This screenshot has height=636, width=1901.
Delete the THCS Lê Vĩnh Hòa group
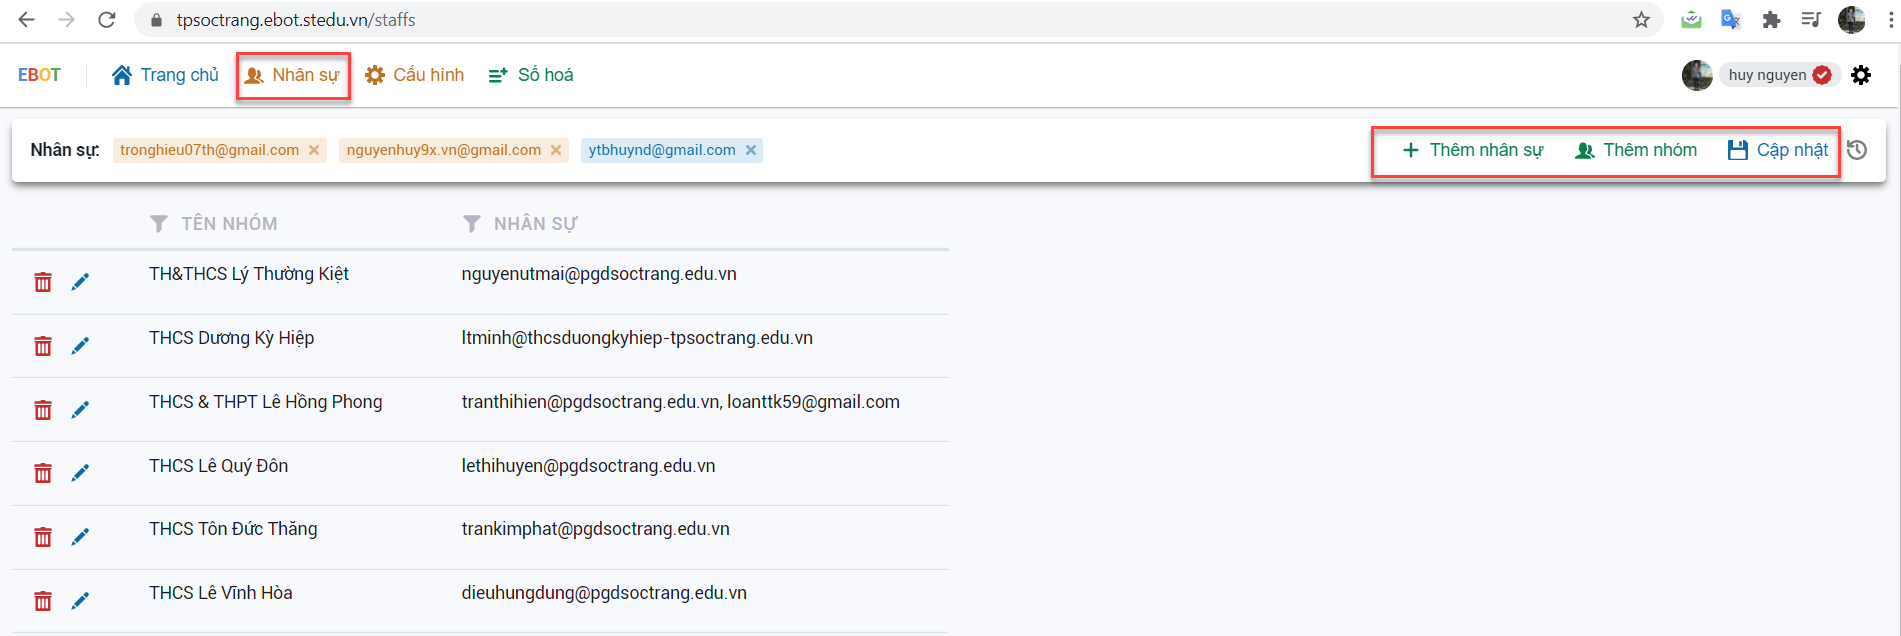pos(43,601)
